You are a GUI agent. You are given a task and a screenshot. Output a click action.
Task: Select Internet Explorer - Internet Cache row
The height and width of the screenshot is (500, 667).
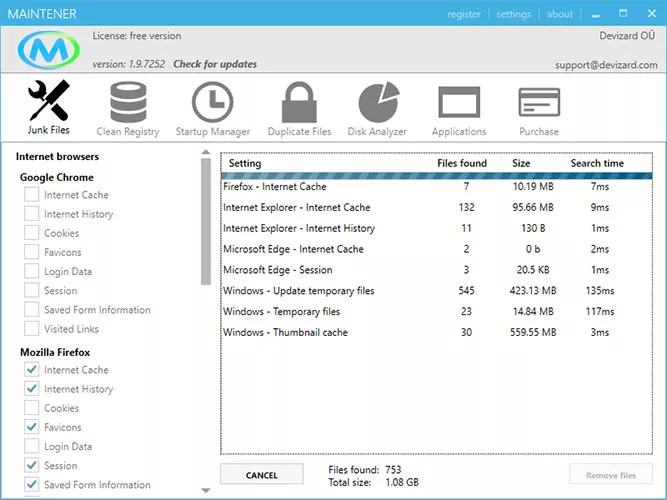click(x=436, y=207)
